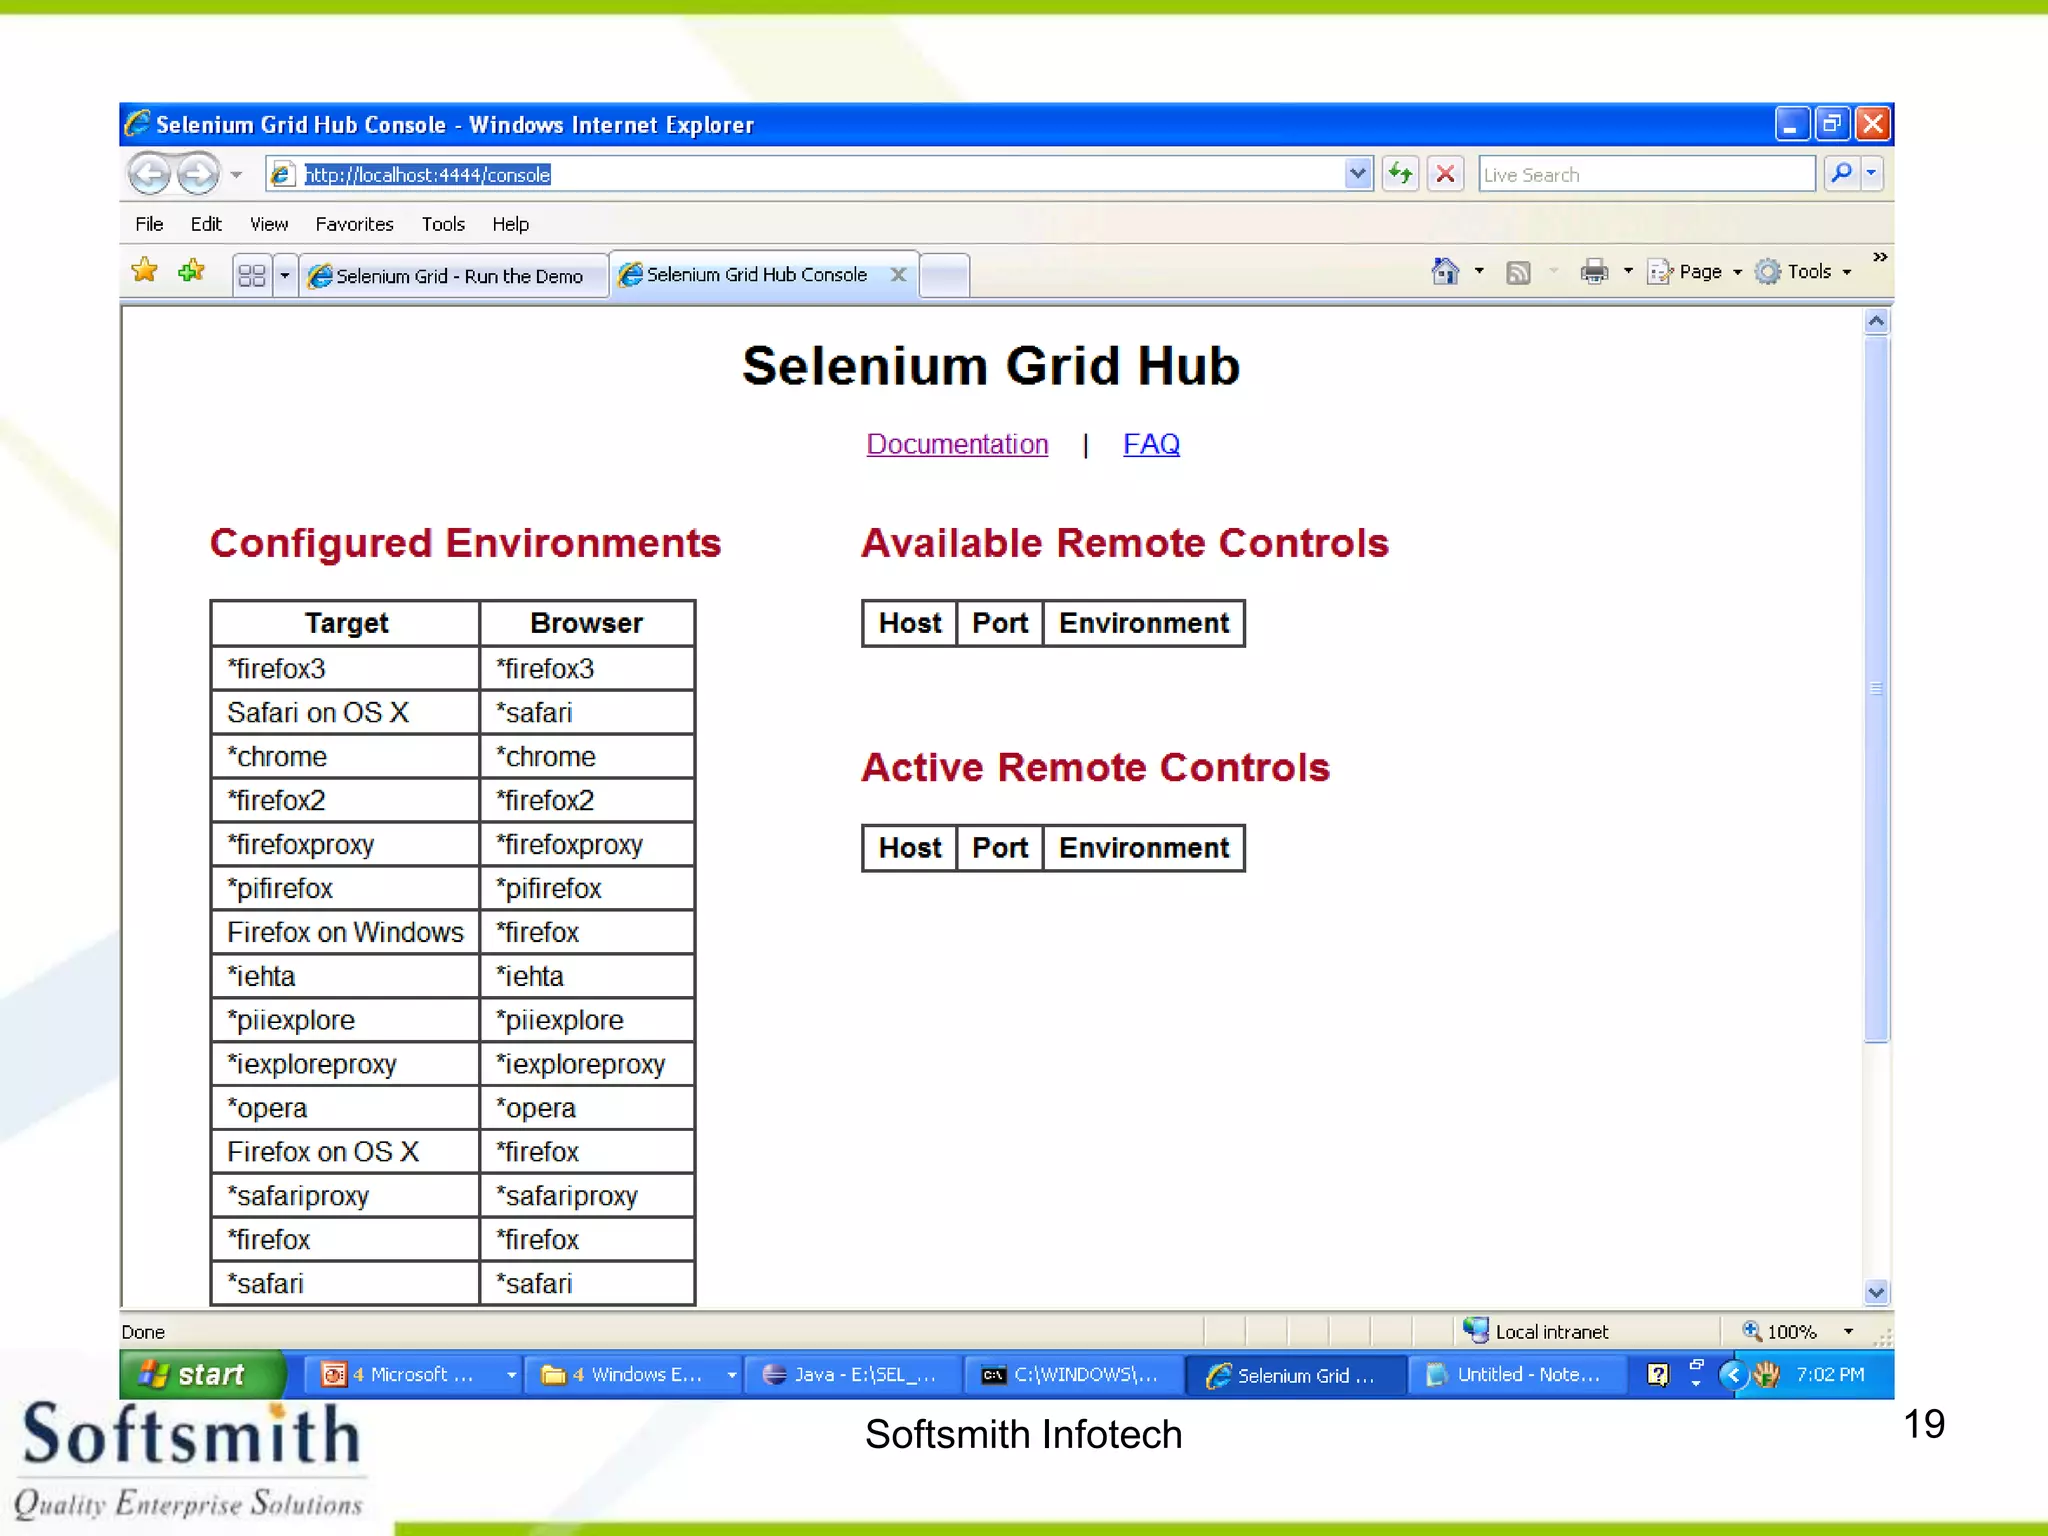This screenshot has height=1536, width=2048.
Task: Open the Favorites menu
Action: (x=354, y=224)
